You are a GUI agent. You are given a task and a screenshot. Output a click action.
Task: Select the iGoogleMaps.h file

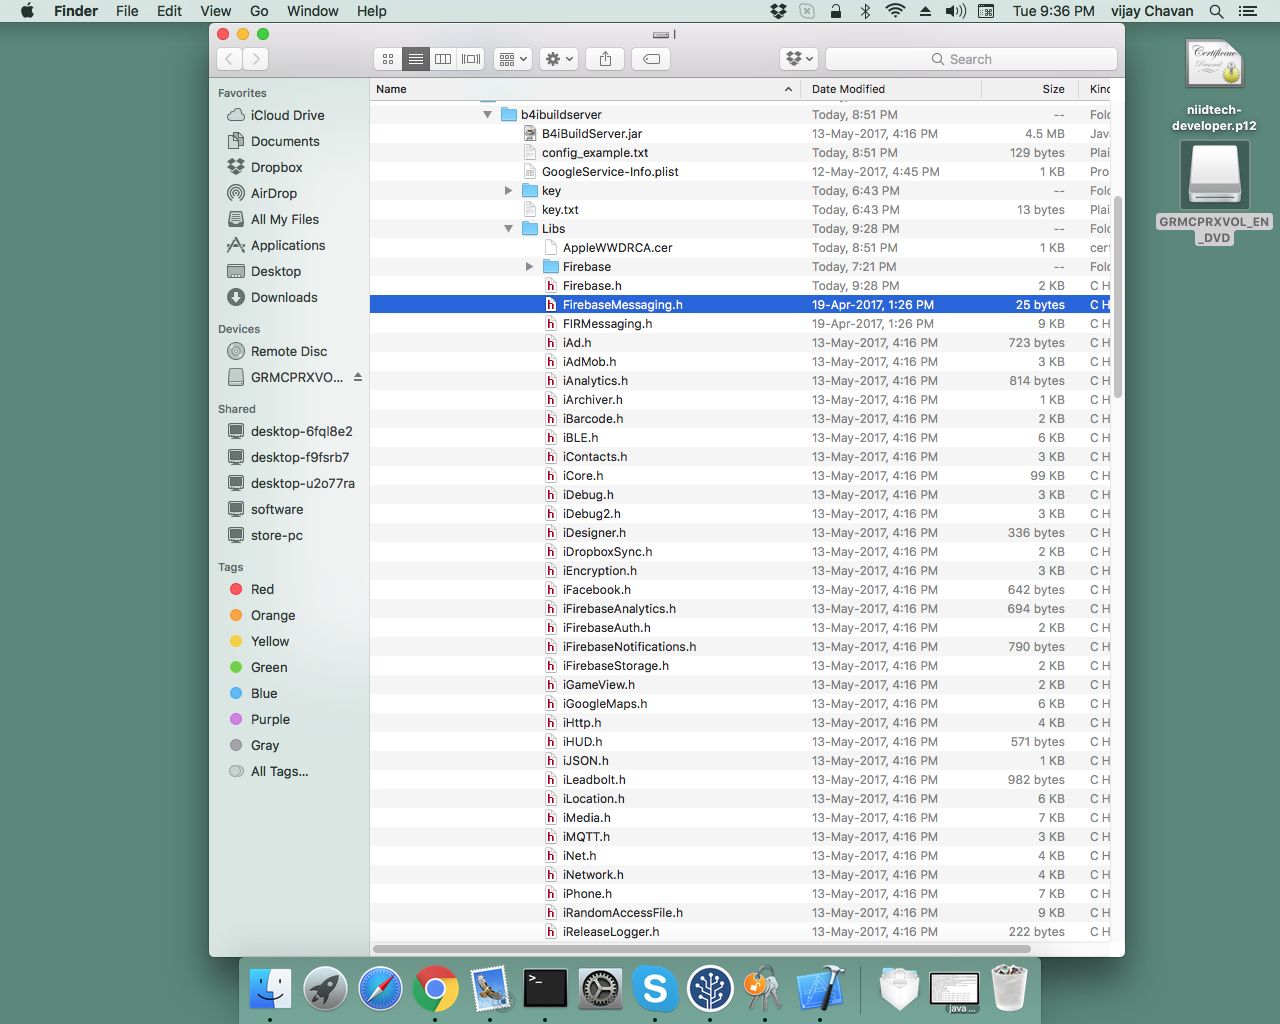[x=605, y=704]
